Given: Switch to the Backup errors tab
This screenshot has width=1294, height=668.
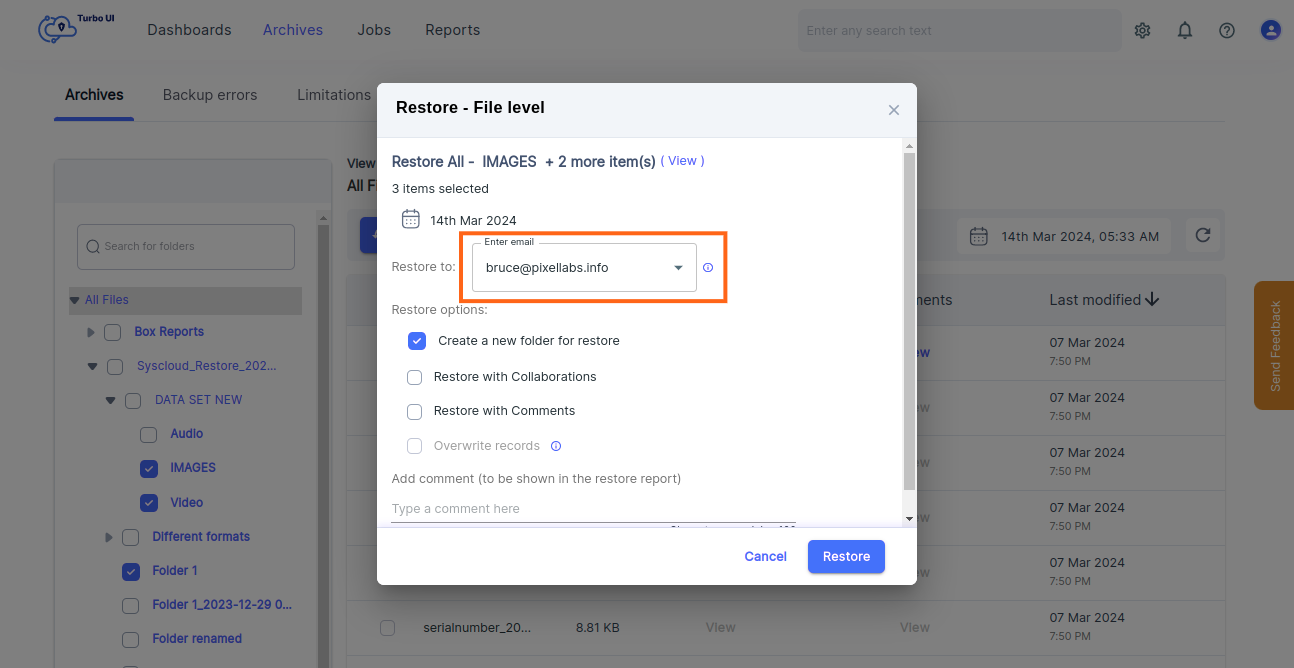Looking at the screenshot, I should click(210, 95).
